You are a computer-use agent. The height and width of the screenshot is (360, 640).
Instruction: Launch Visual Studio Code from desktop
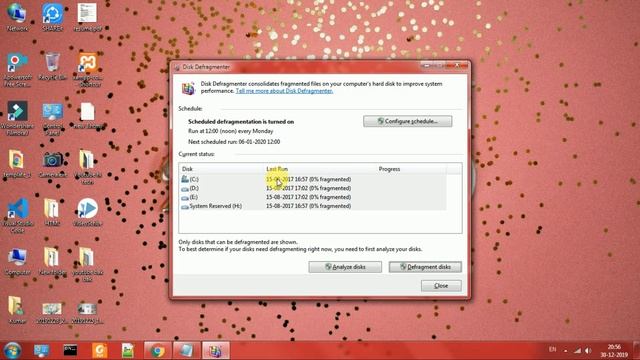click(18, 216)
